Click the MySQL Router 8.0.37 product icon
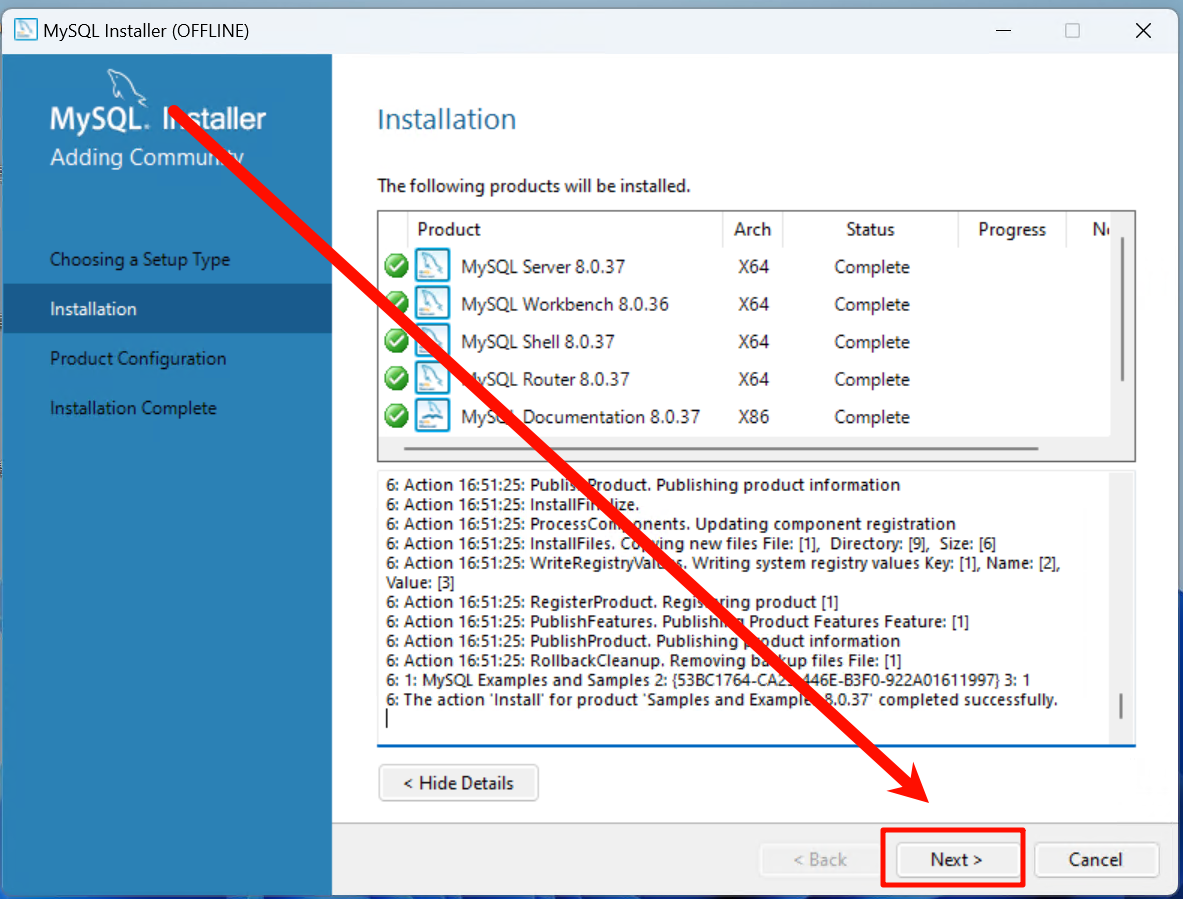1183x899 pixels. (432, 378)
